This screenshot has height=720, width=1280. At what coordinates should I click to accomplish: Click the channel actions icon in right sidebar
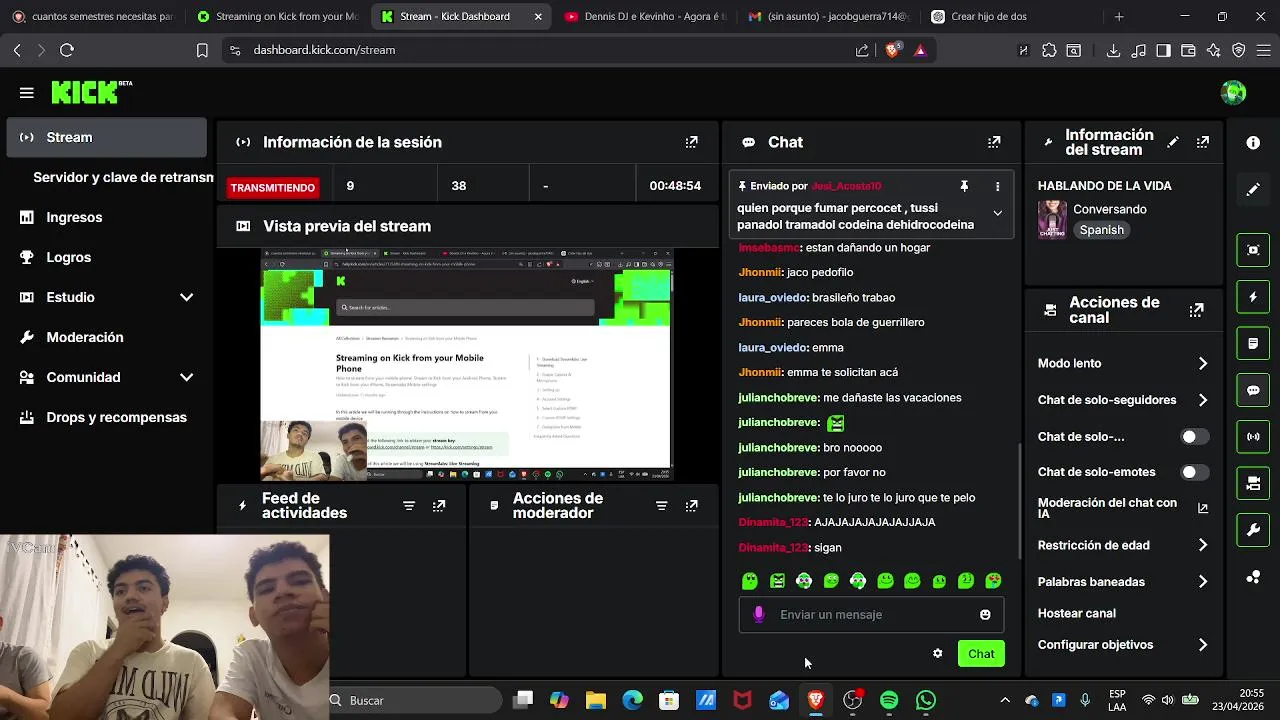(1253, 483)
